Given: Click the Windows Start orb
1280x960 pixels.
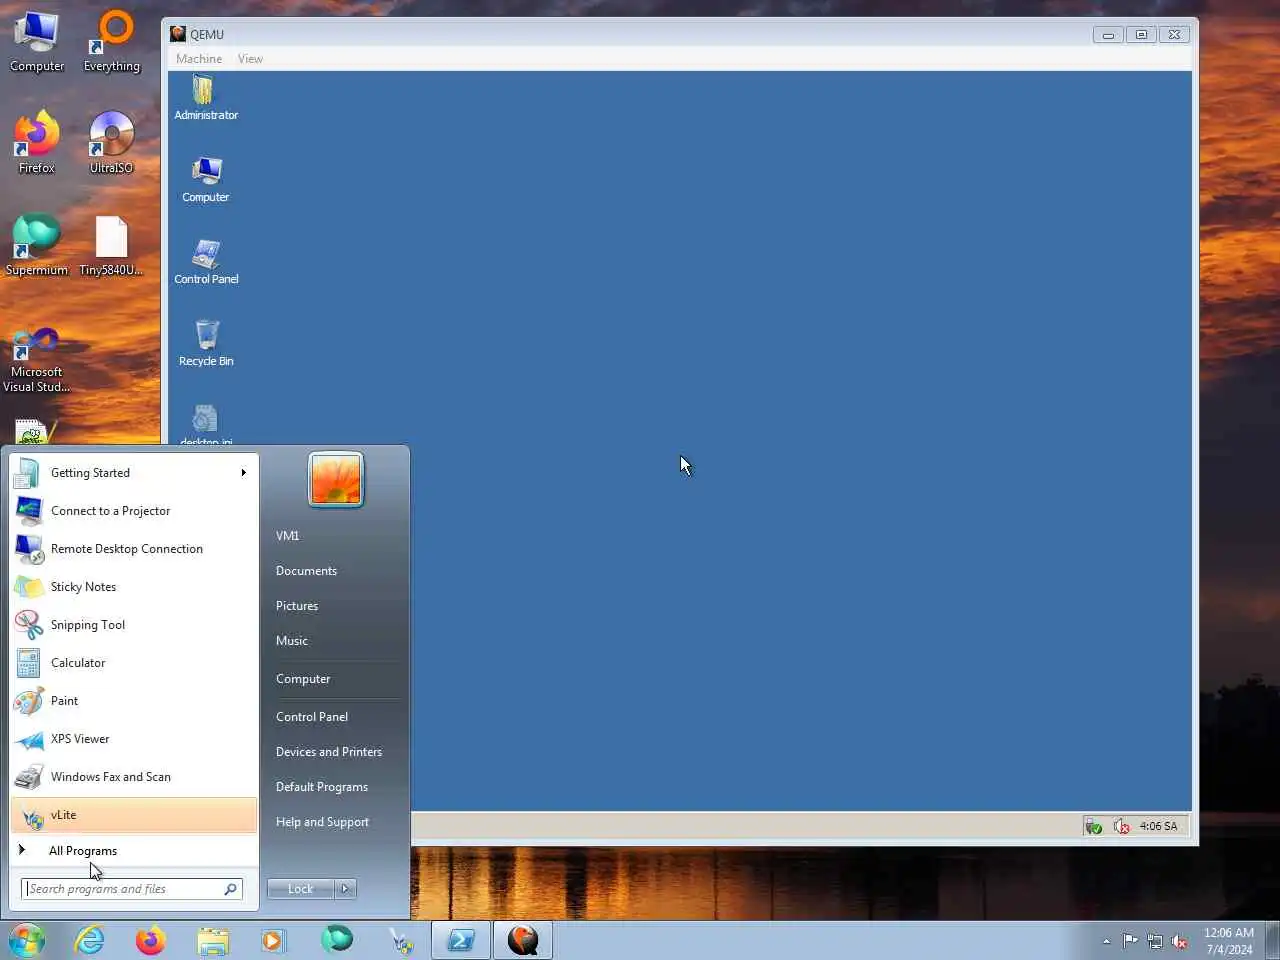Looking at the screenshot, I should coord(27,940).
